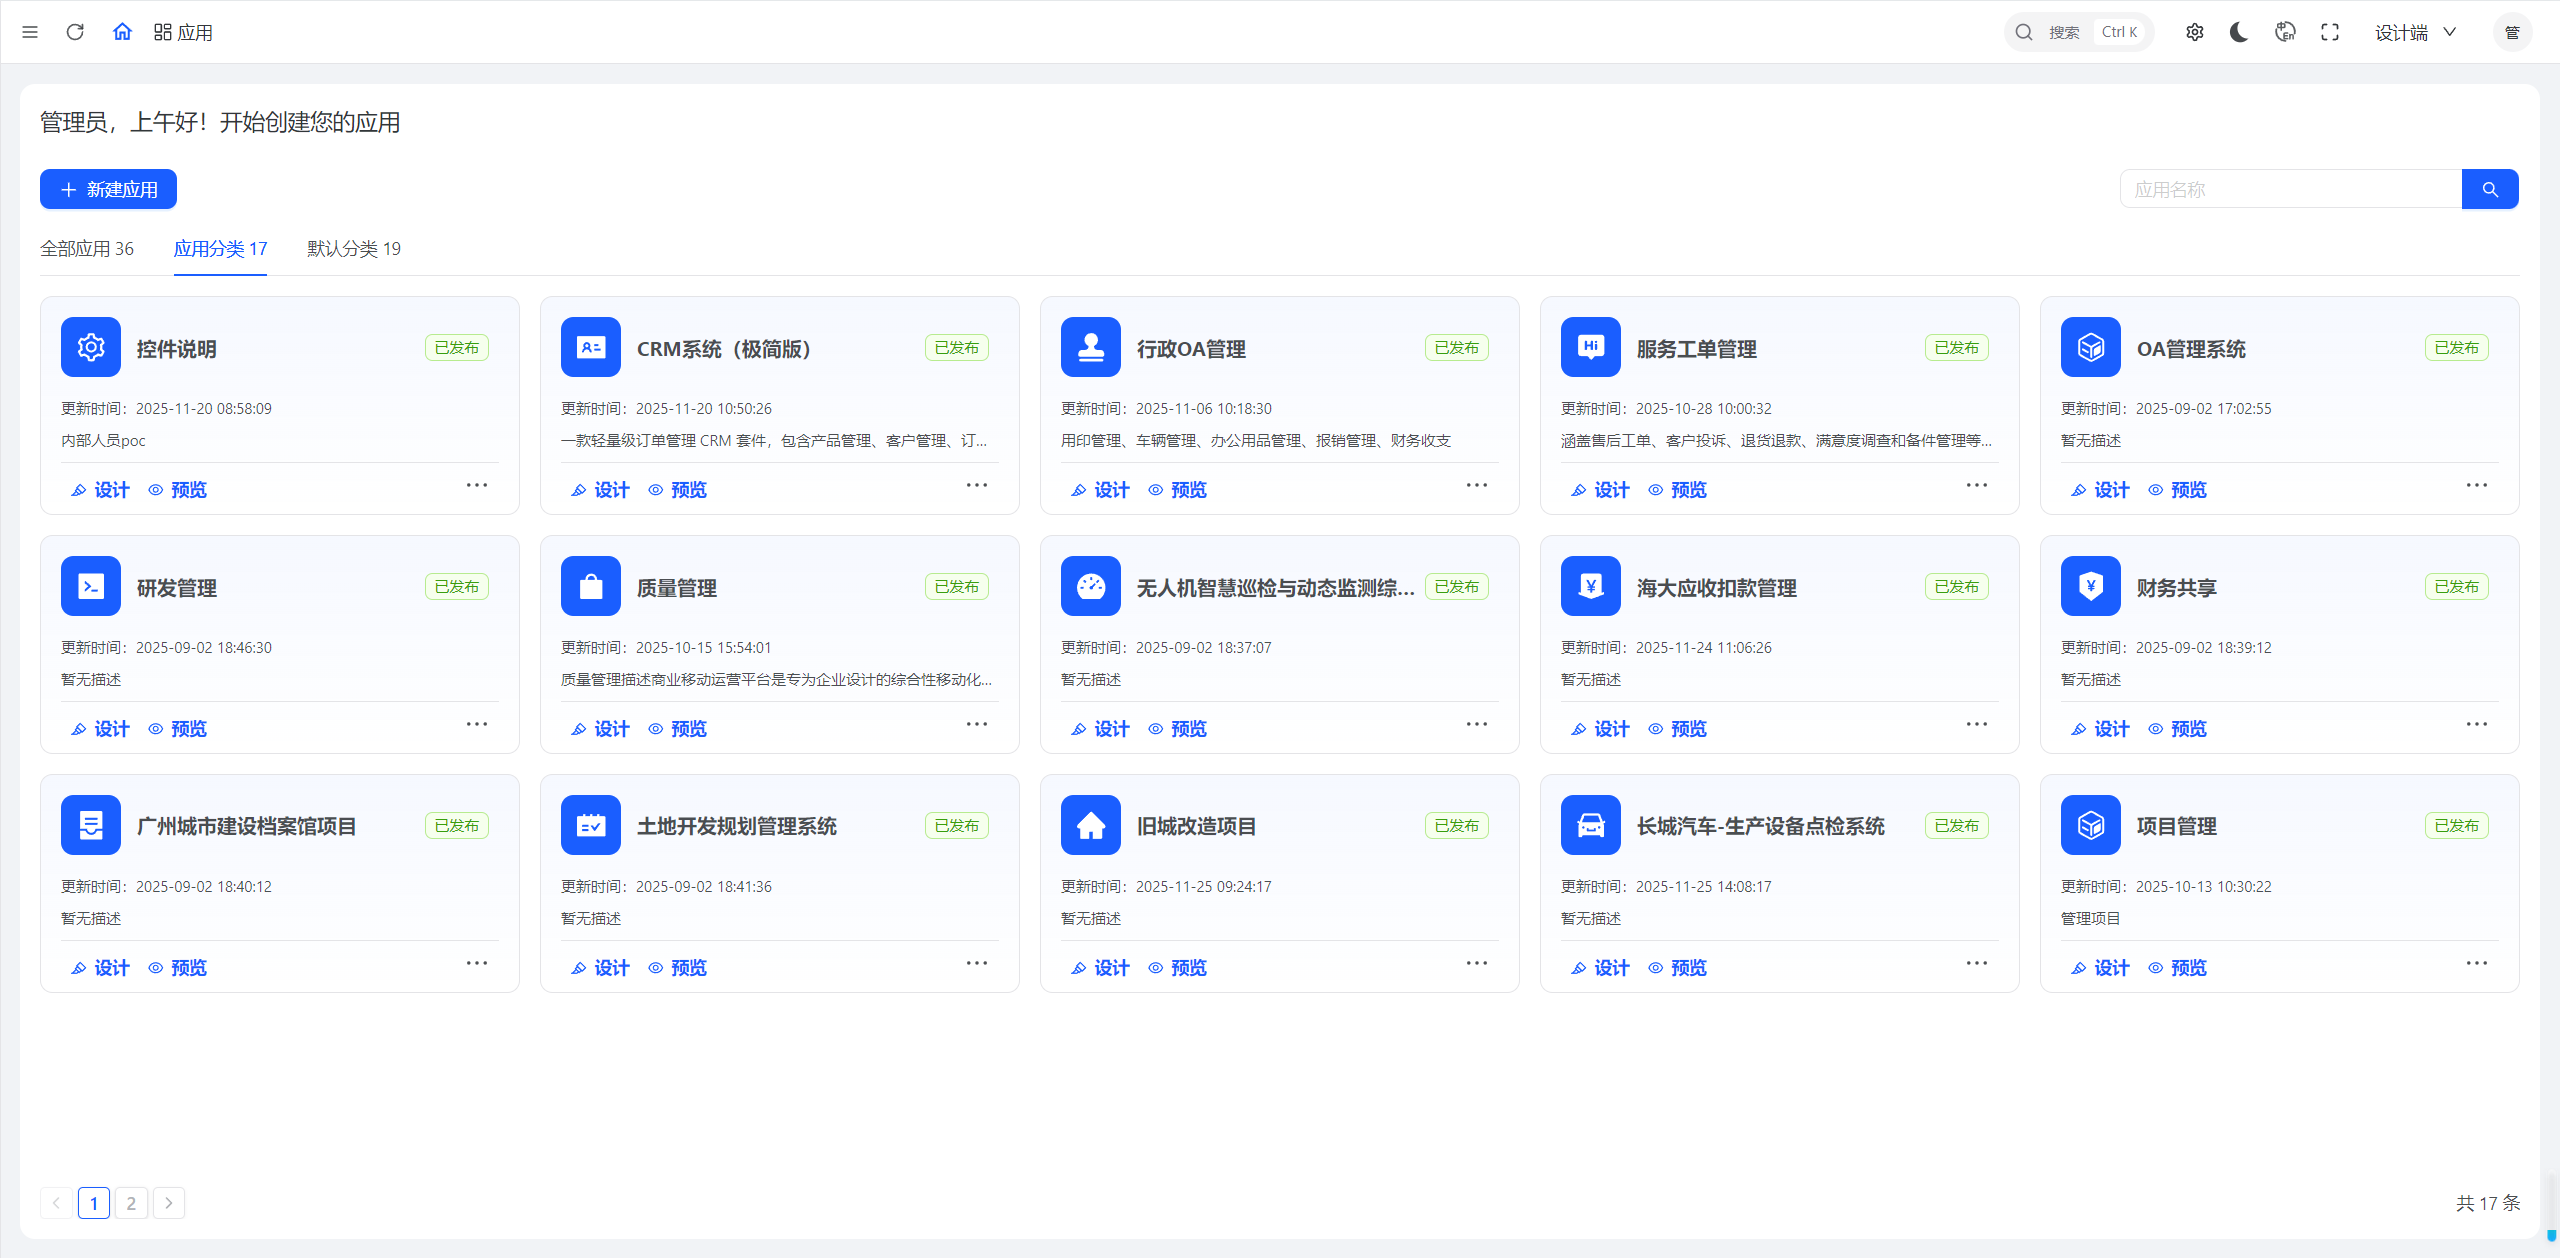2560x1258 pixels.
Task: Click the blue search button beside 应用名称
Action: click(2490, 189)
